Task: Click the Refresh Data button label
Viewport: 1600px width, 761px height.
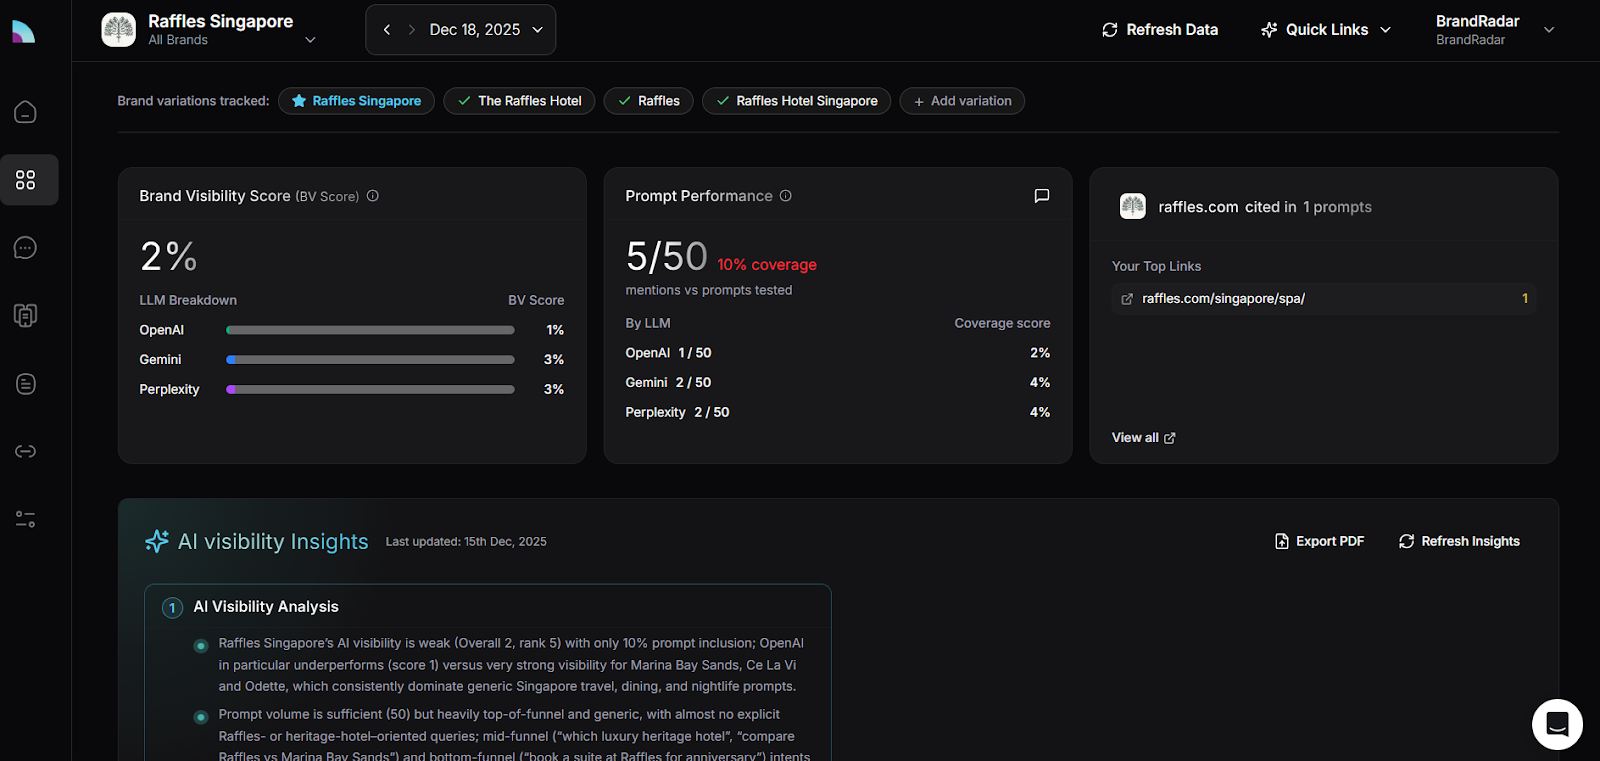Action: (1172, 30)
